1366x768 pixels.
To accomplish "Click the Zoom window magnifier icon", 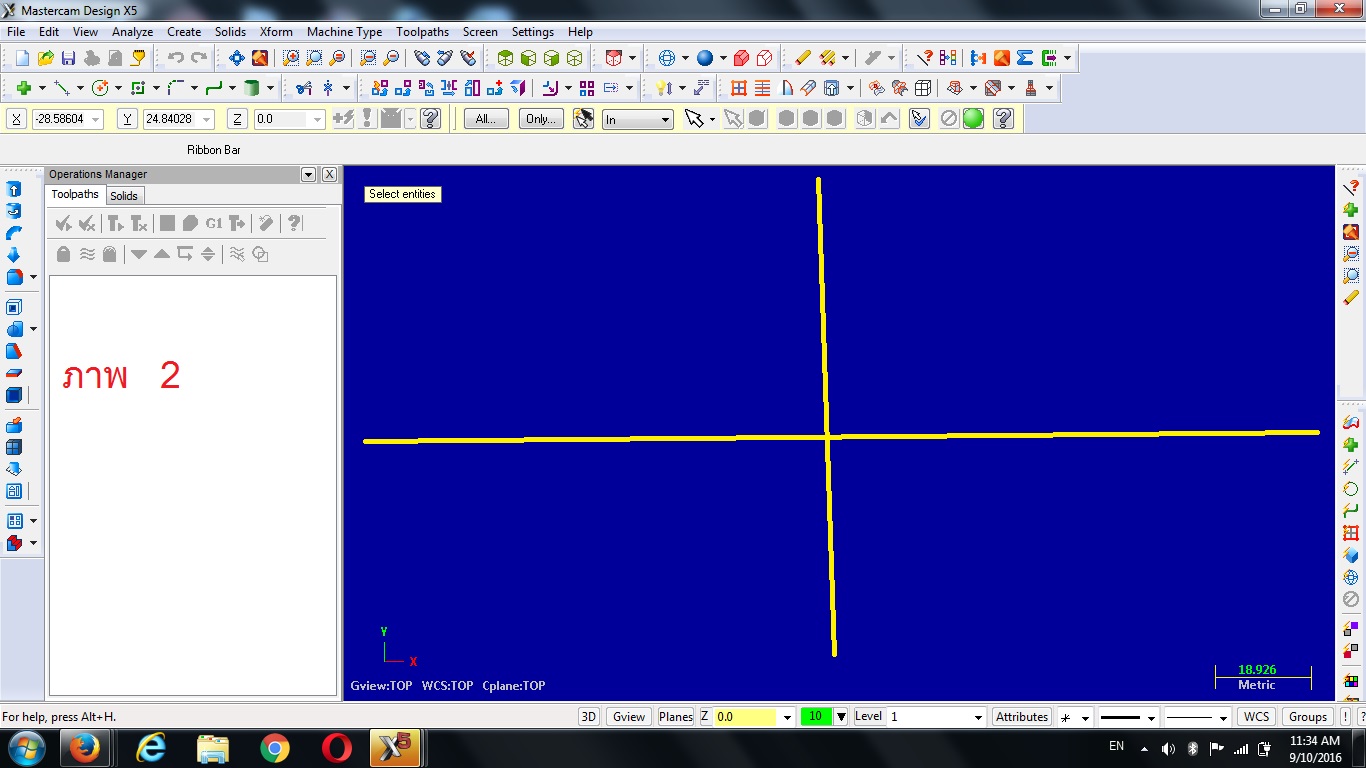I will (x=291, y=58).
